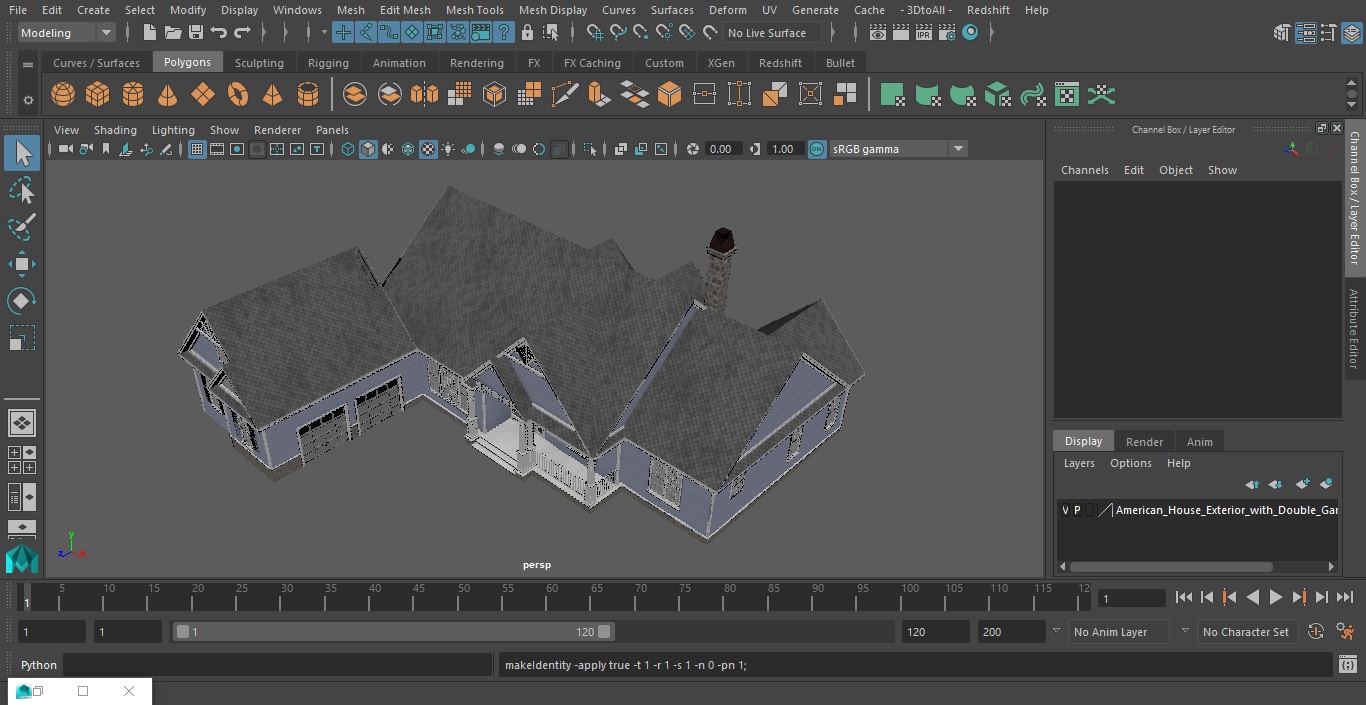Open the Deform menu
1366x705 pixels.
click(727, 10)
